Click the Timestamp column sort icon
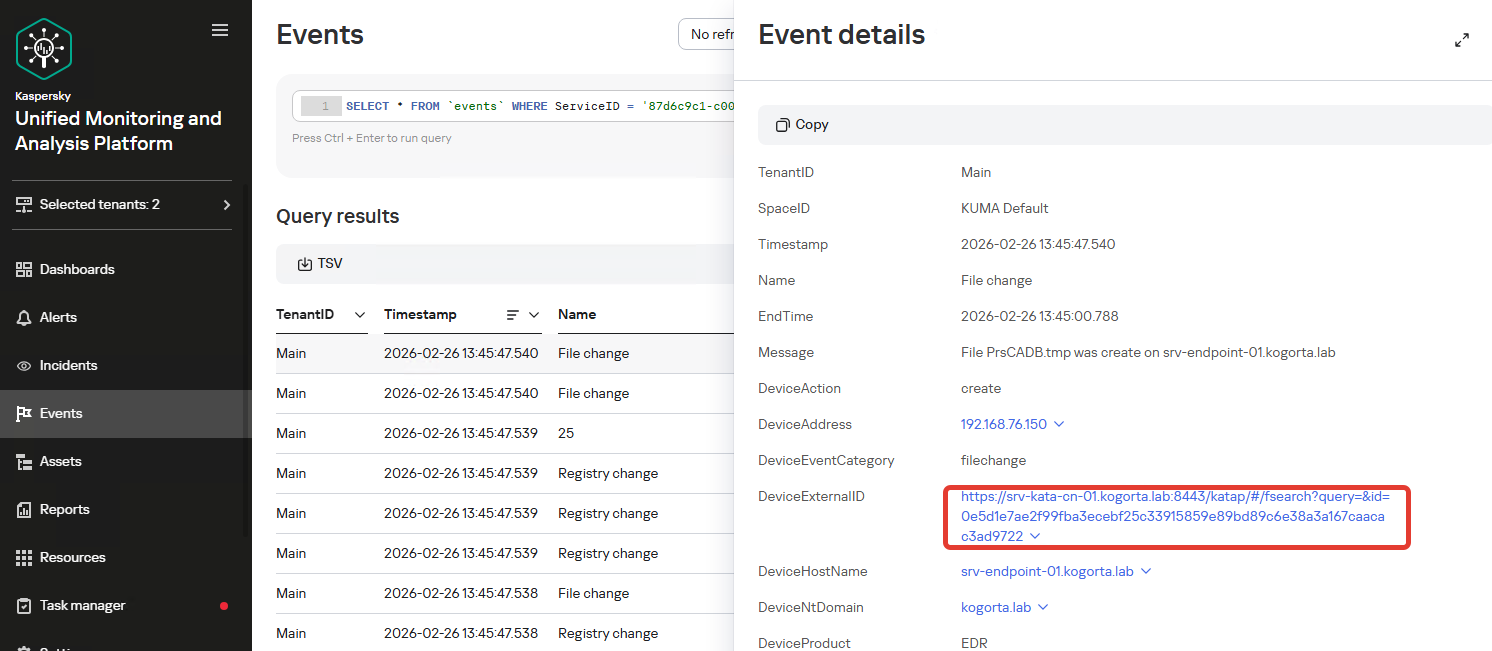1492x651 pixels. 513,314
